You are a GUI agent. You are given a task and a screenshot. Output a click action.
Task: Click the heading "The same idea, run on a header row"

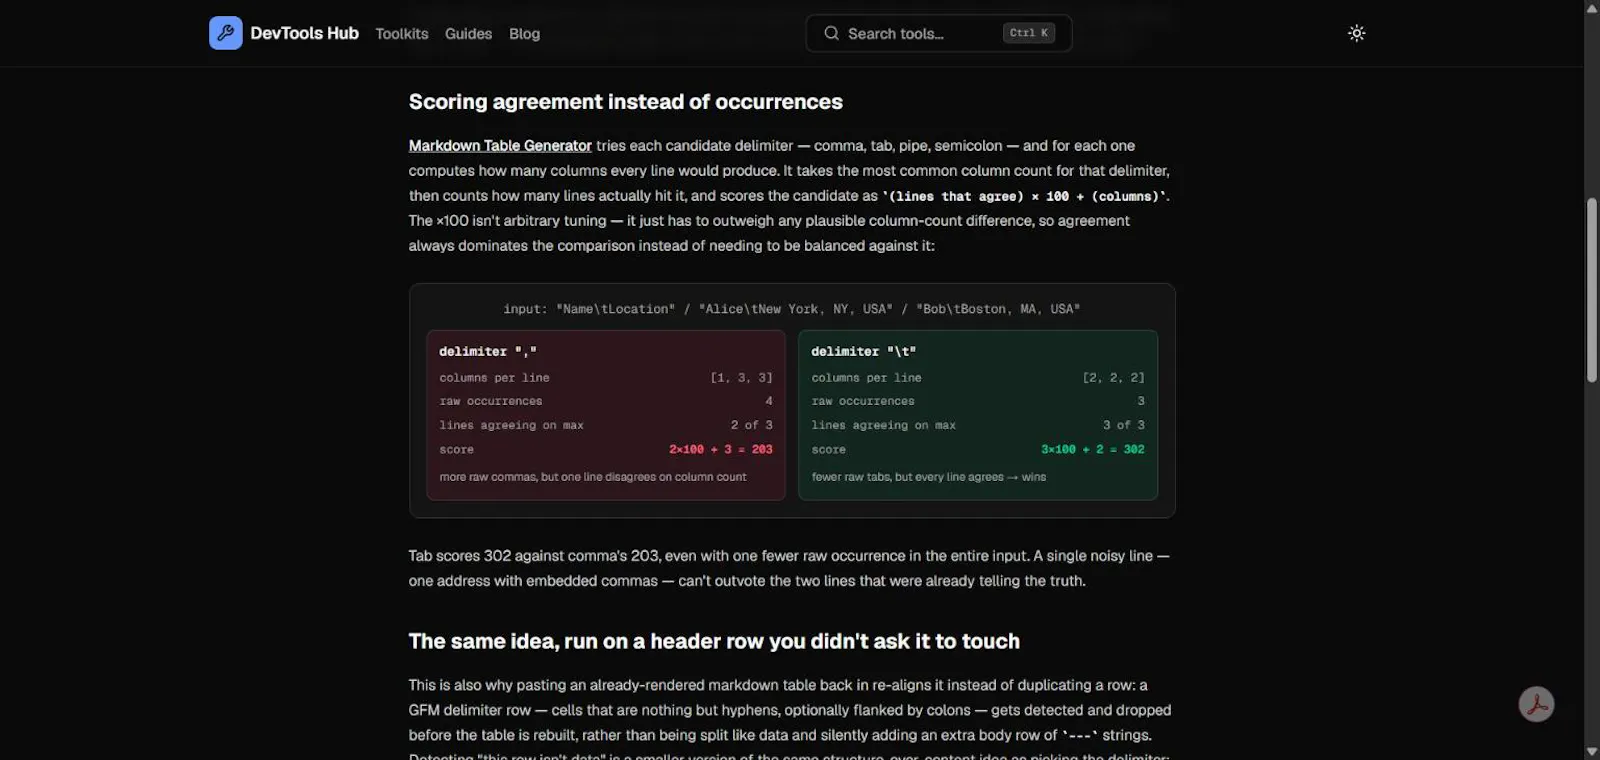click(x=714, y=642)
